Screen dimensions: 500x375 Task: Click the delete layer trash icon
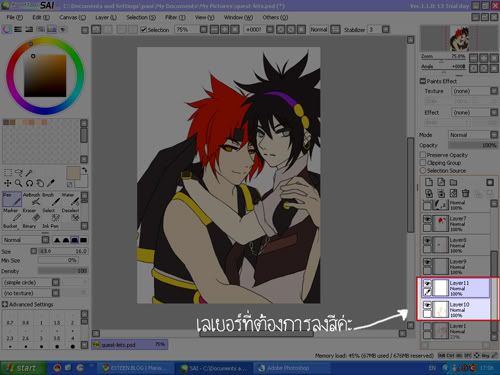[465, 193]
